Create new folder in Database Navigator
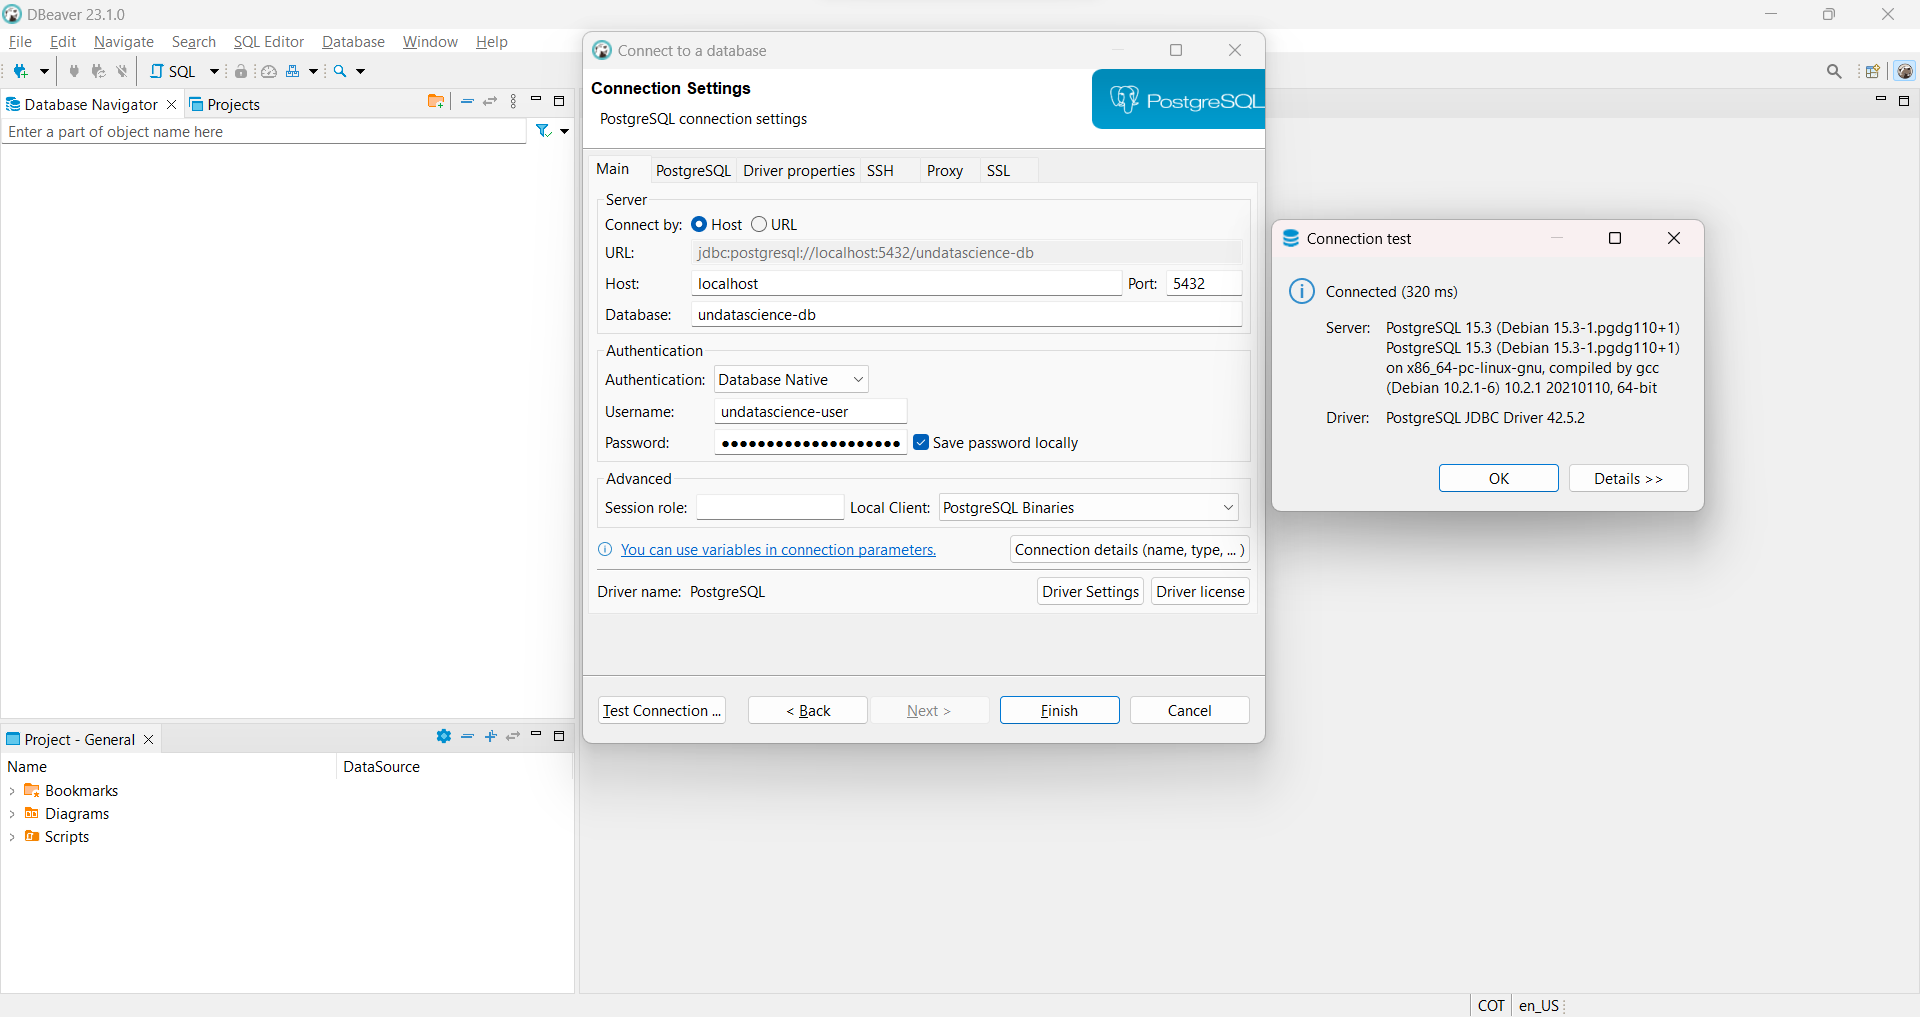 coord(436,101)
